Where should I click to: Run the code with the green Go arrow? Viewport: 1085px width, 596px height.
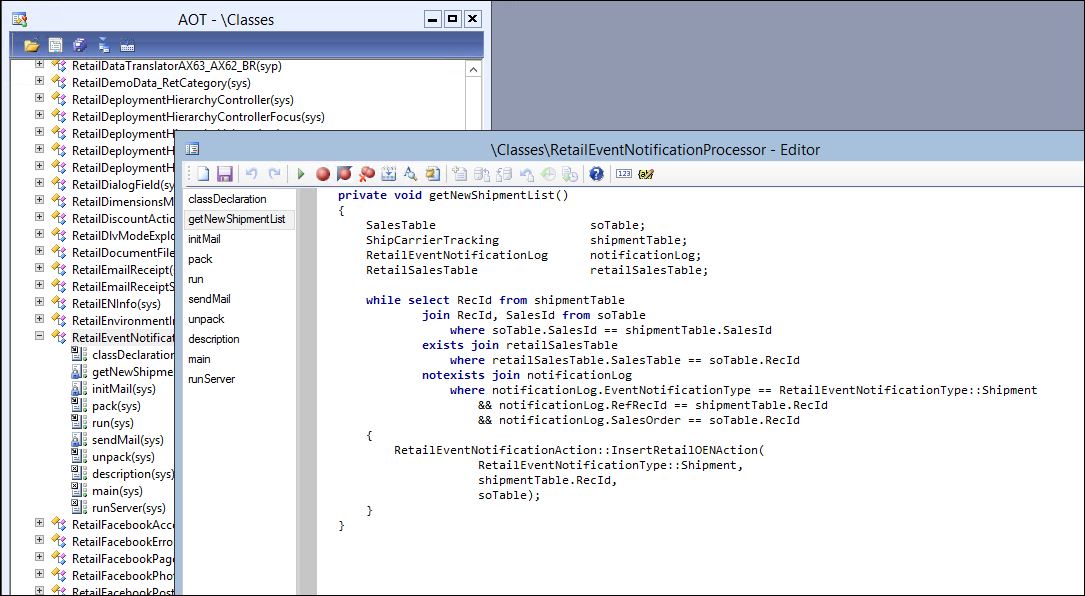pos(301,174)
